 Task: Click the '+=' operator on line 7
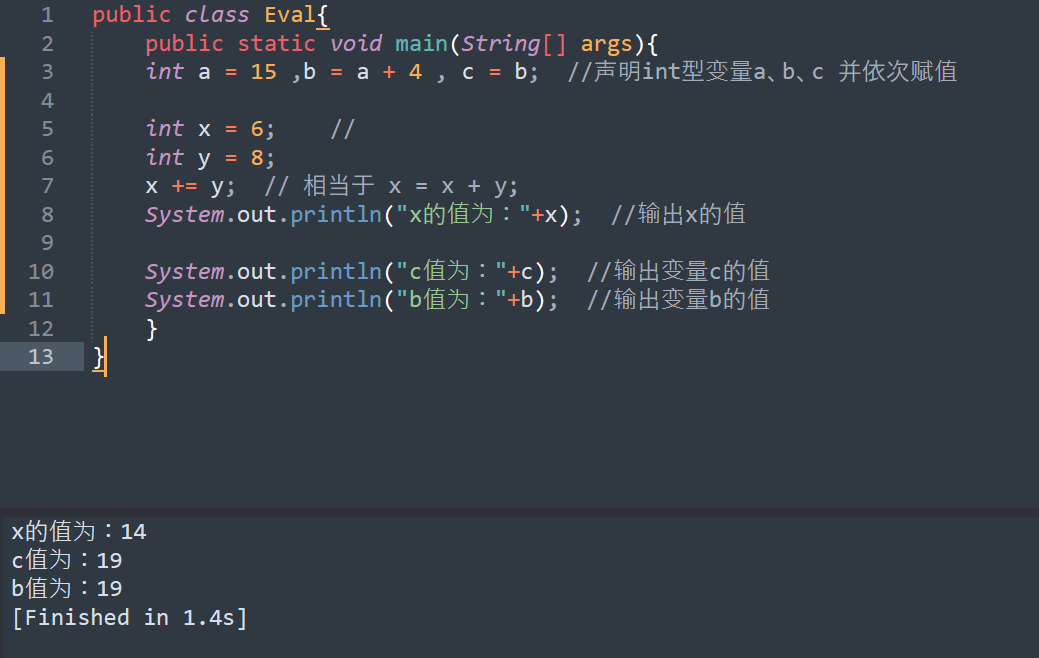184,186
